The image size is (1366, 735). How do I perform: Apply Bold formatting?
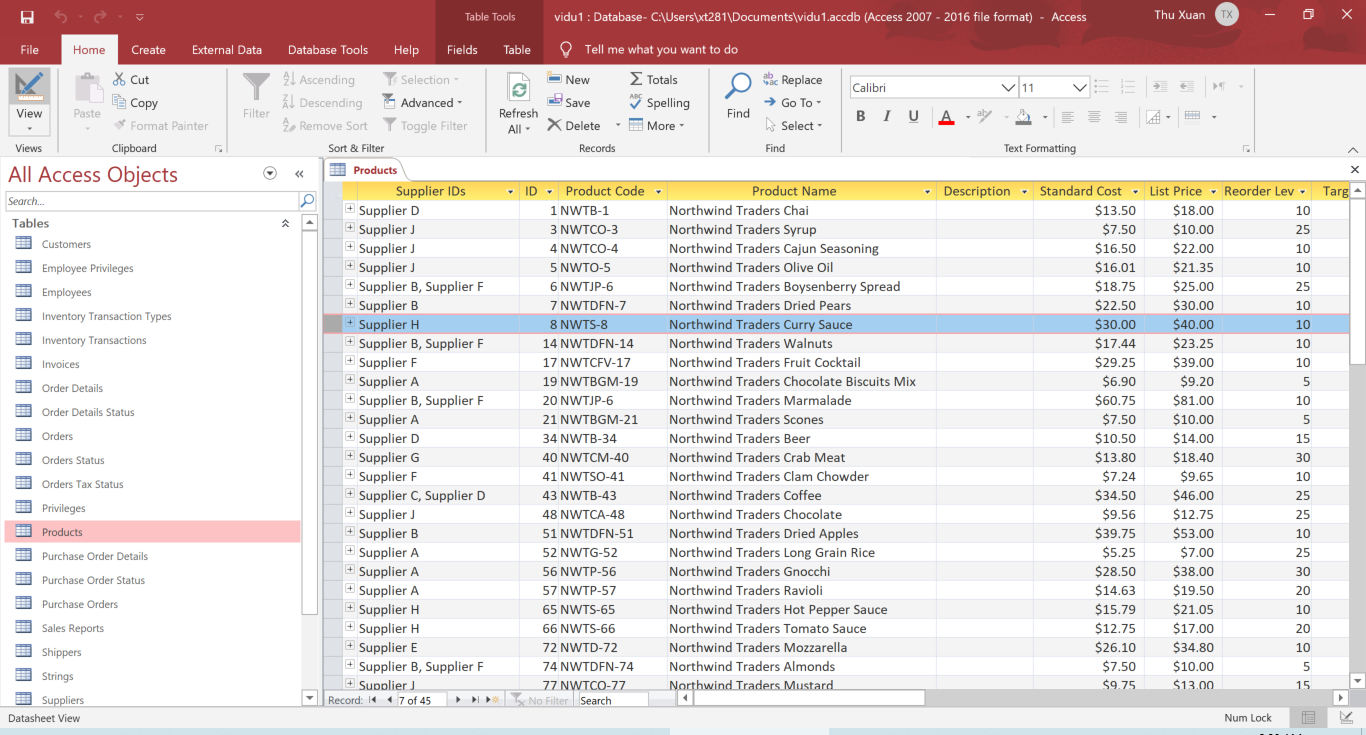click(x=860, y=117)
